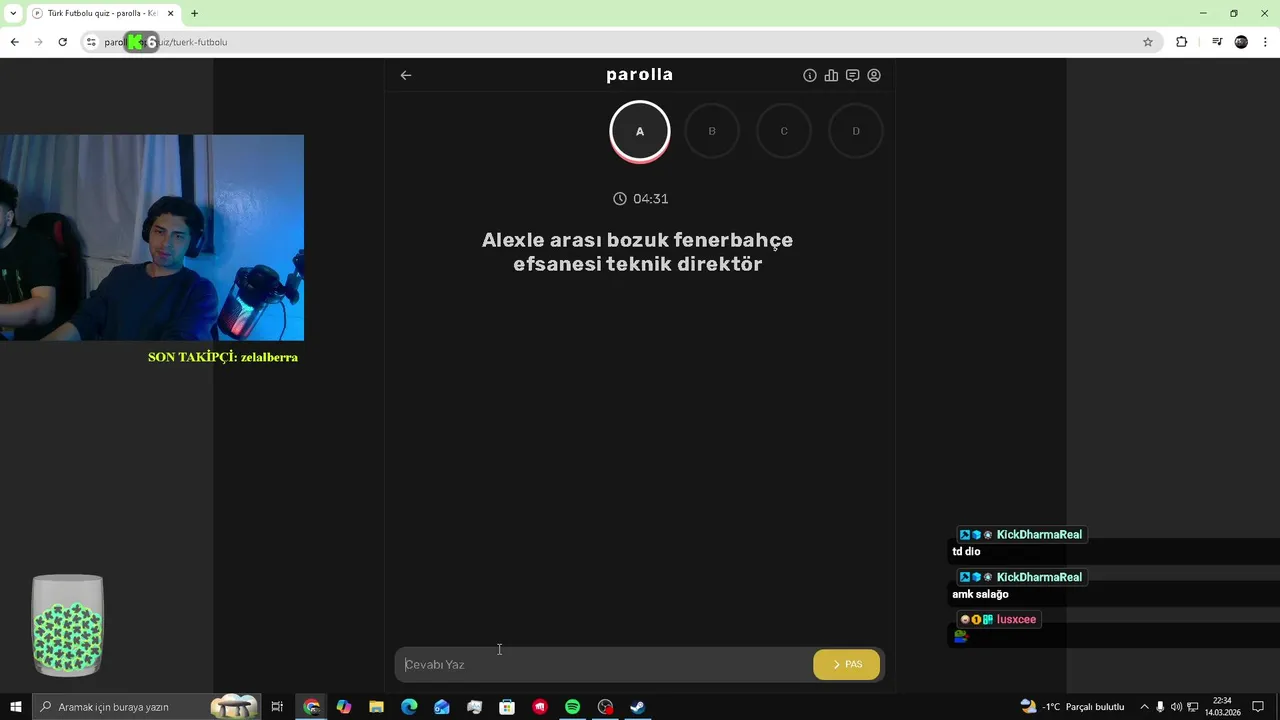Open the volume control in system tray
This screenshot has height=720, width=1280.
[x=1176, y=707]
